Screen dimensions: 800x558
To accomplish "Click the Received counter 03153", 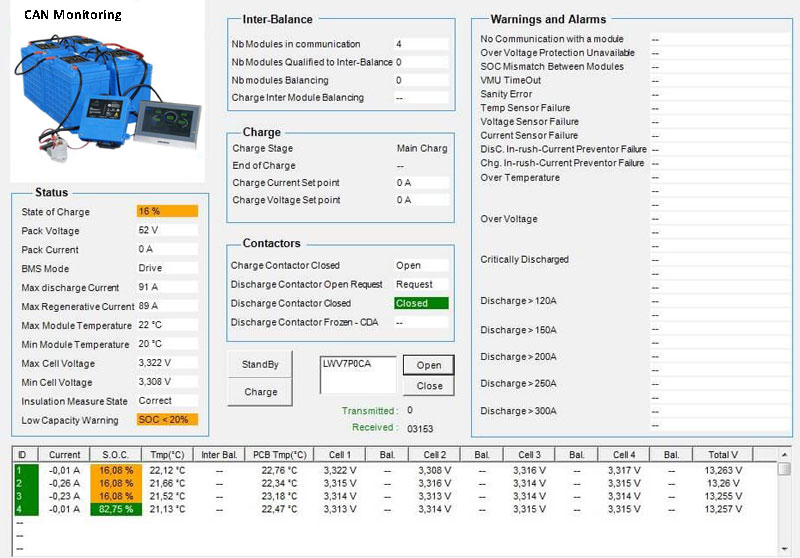I will (420, 429).
